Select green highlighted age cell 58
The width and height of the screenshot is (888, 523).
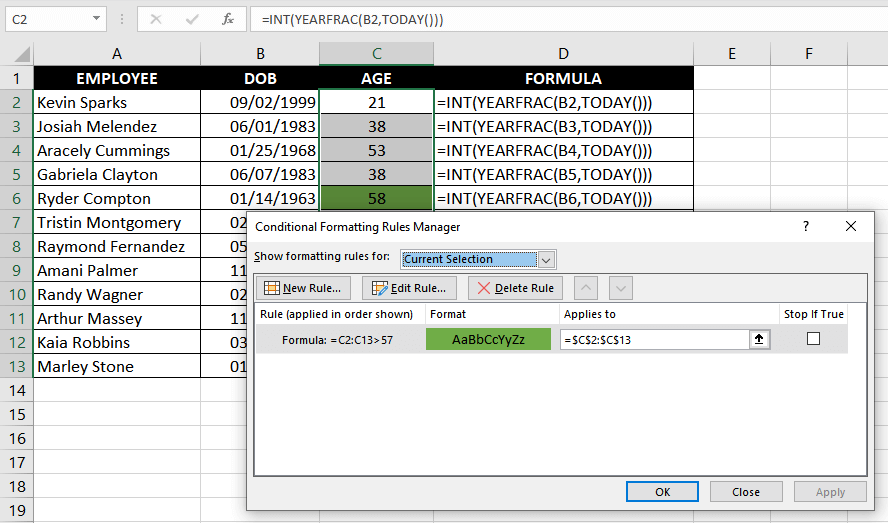click(377, 198)
